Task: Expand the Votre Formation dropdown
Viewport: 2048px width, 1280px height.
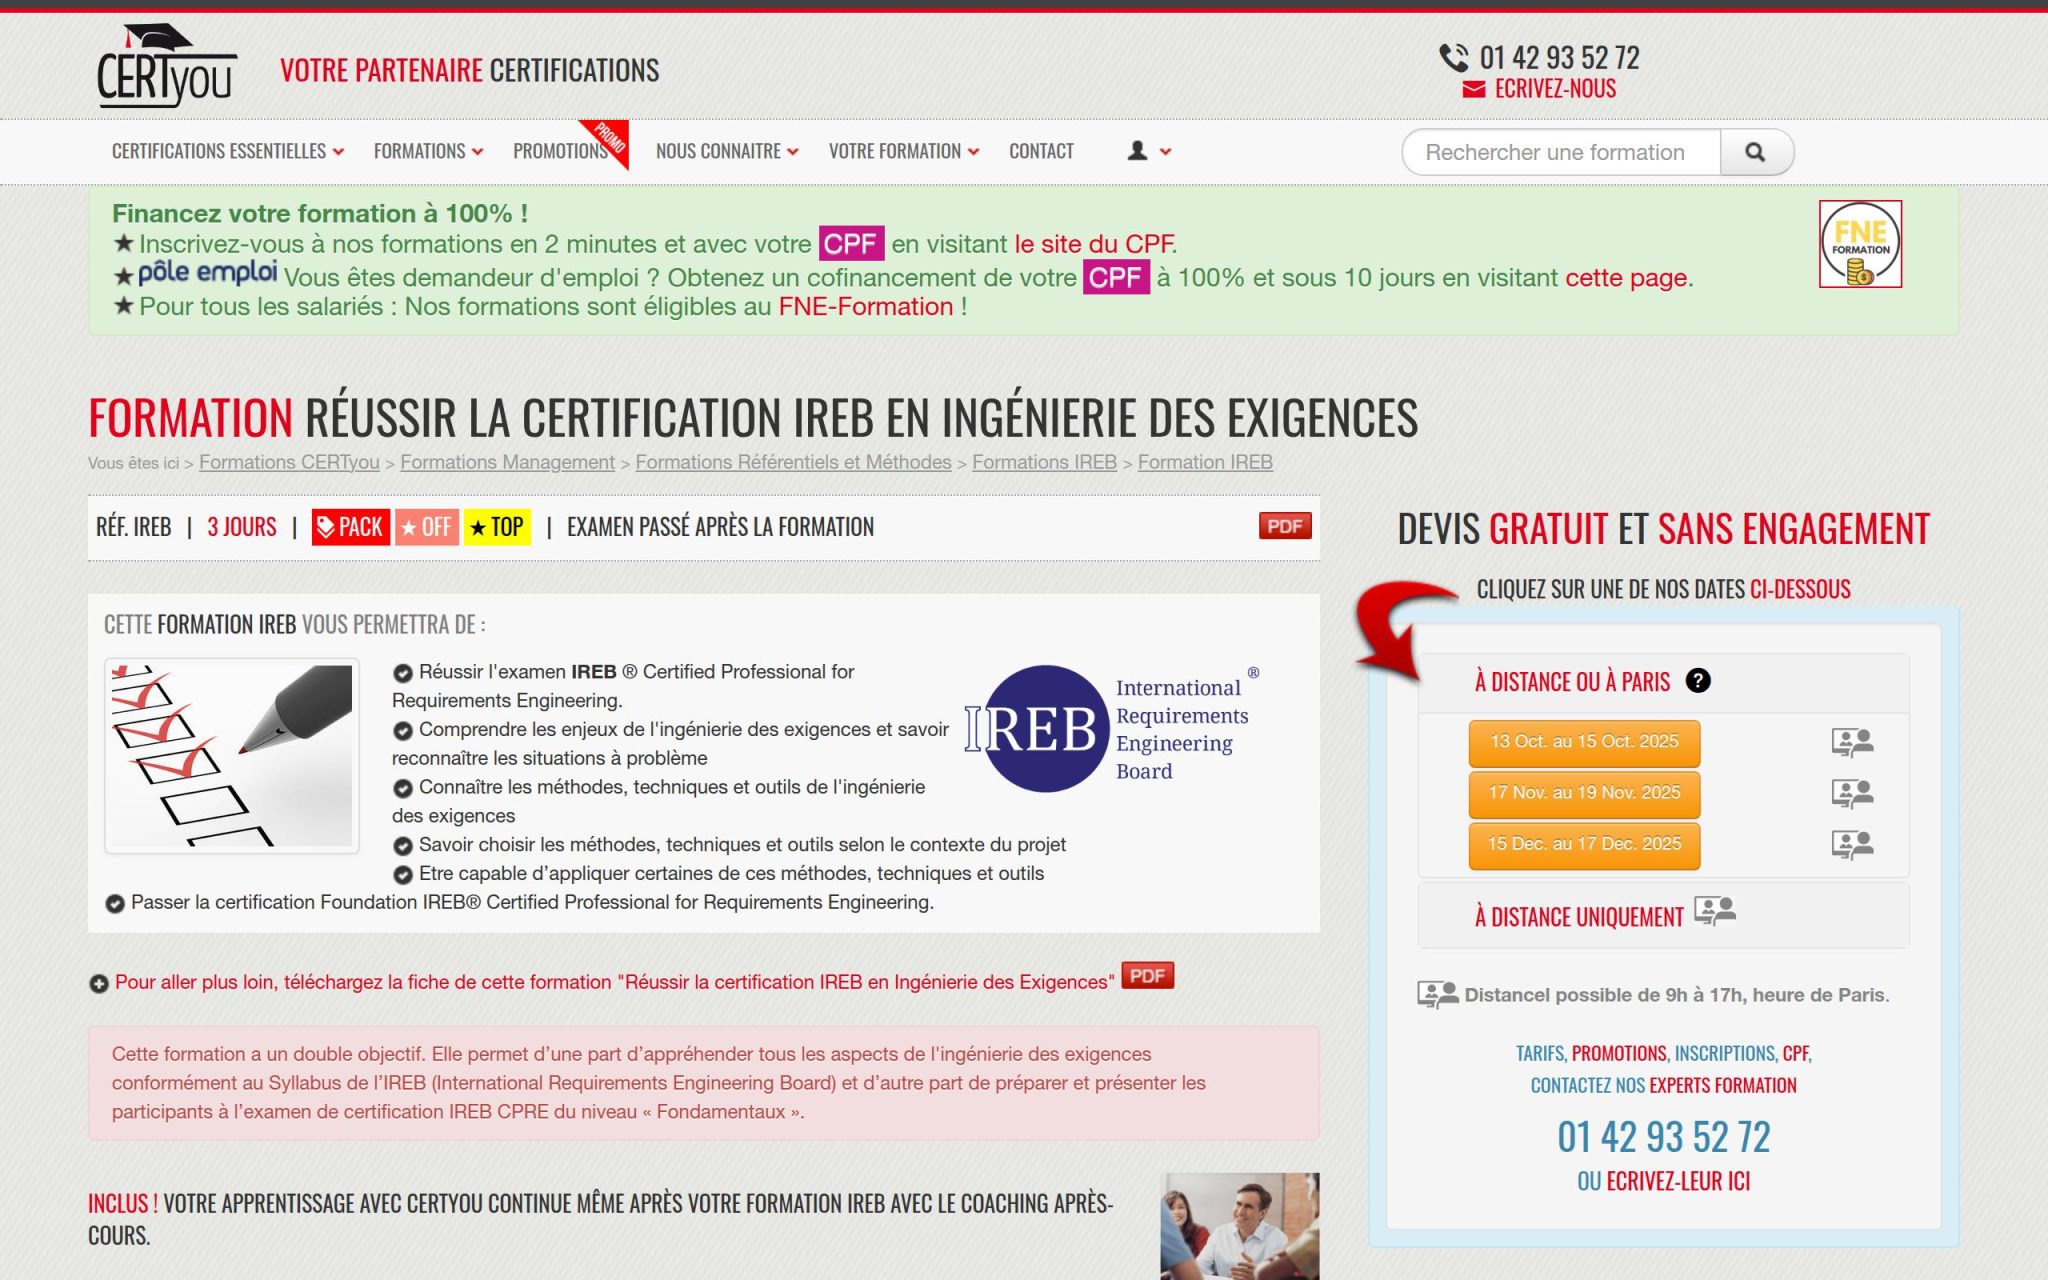Action: [x=904, y=151]
